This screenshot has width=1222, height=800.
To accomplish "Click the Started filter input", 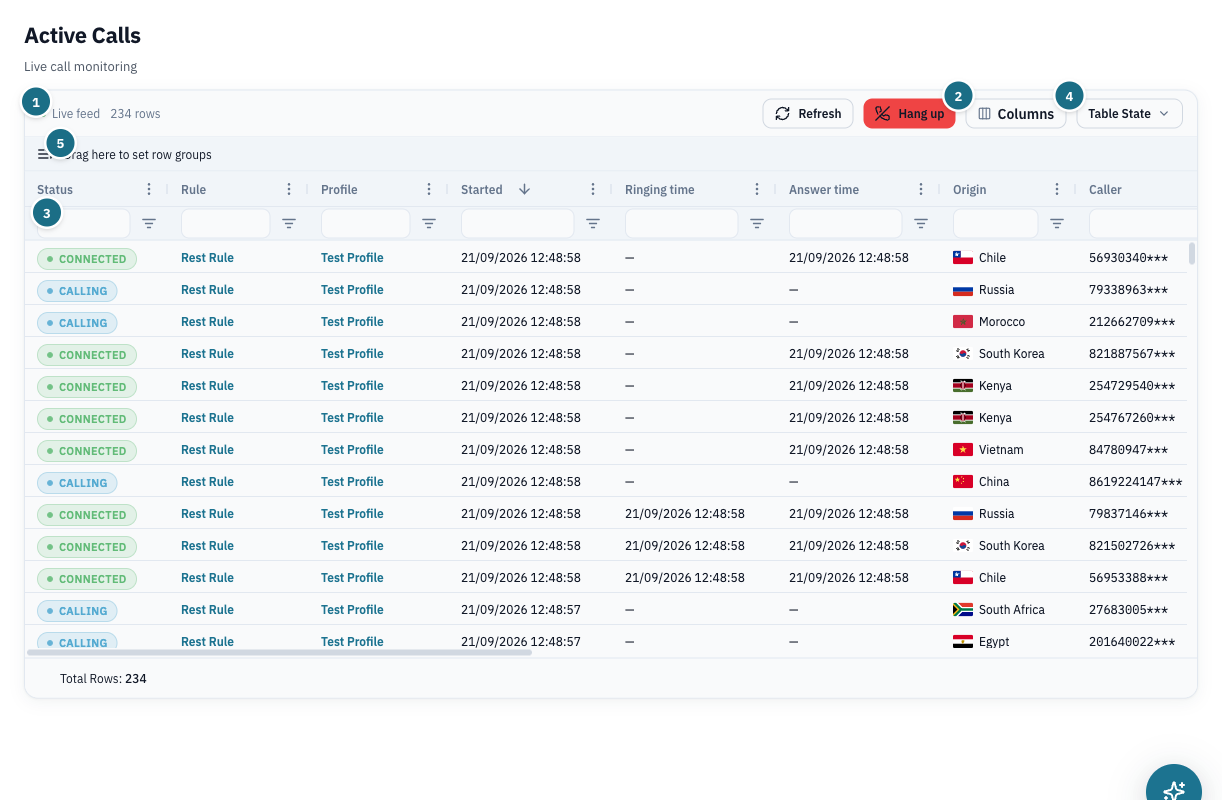I will (x=518, y=223).
